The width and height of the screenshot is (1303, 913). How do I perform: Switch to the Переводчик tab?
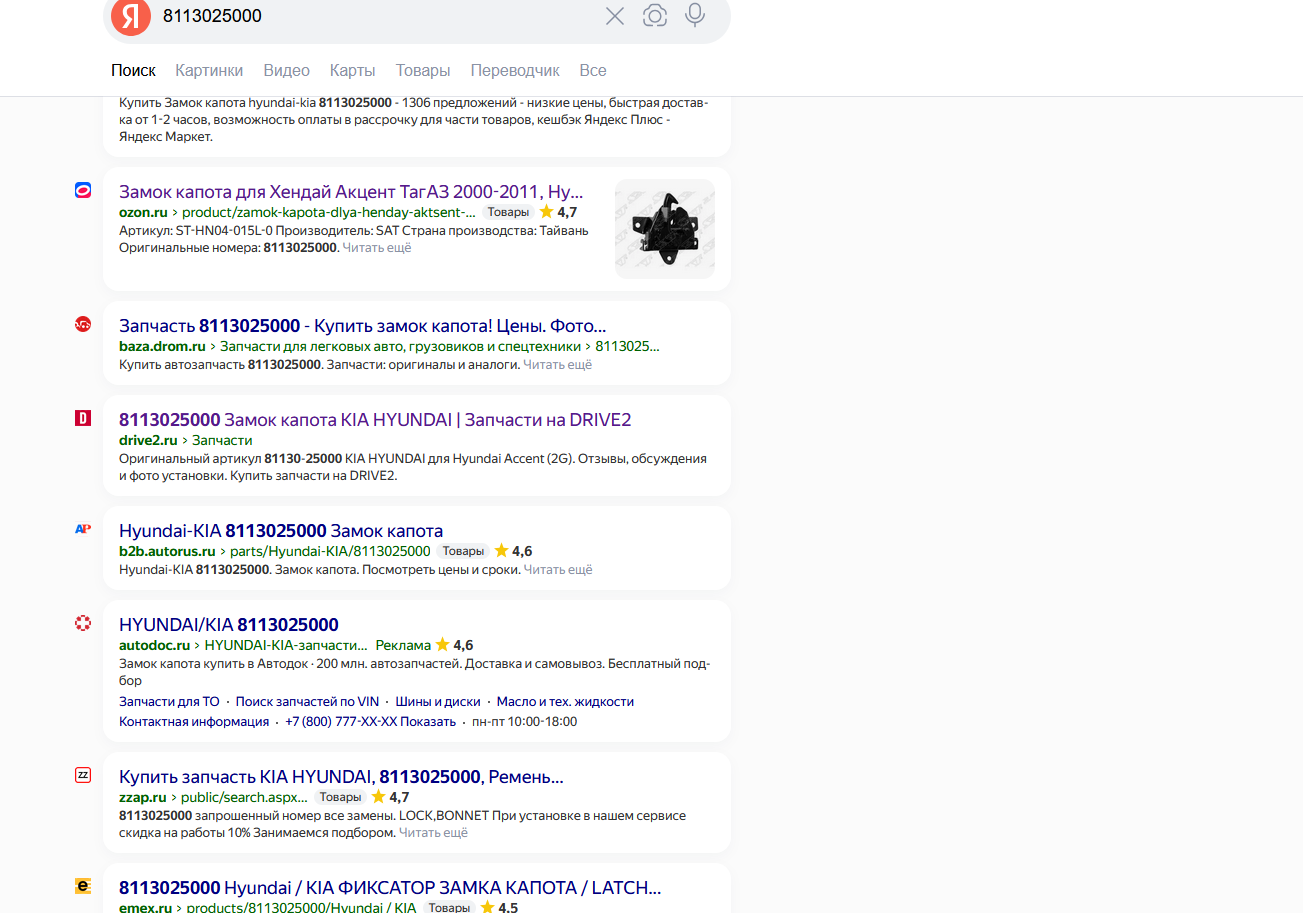515,70
